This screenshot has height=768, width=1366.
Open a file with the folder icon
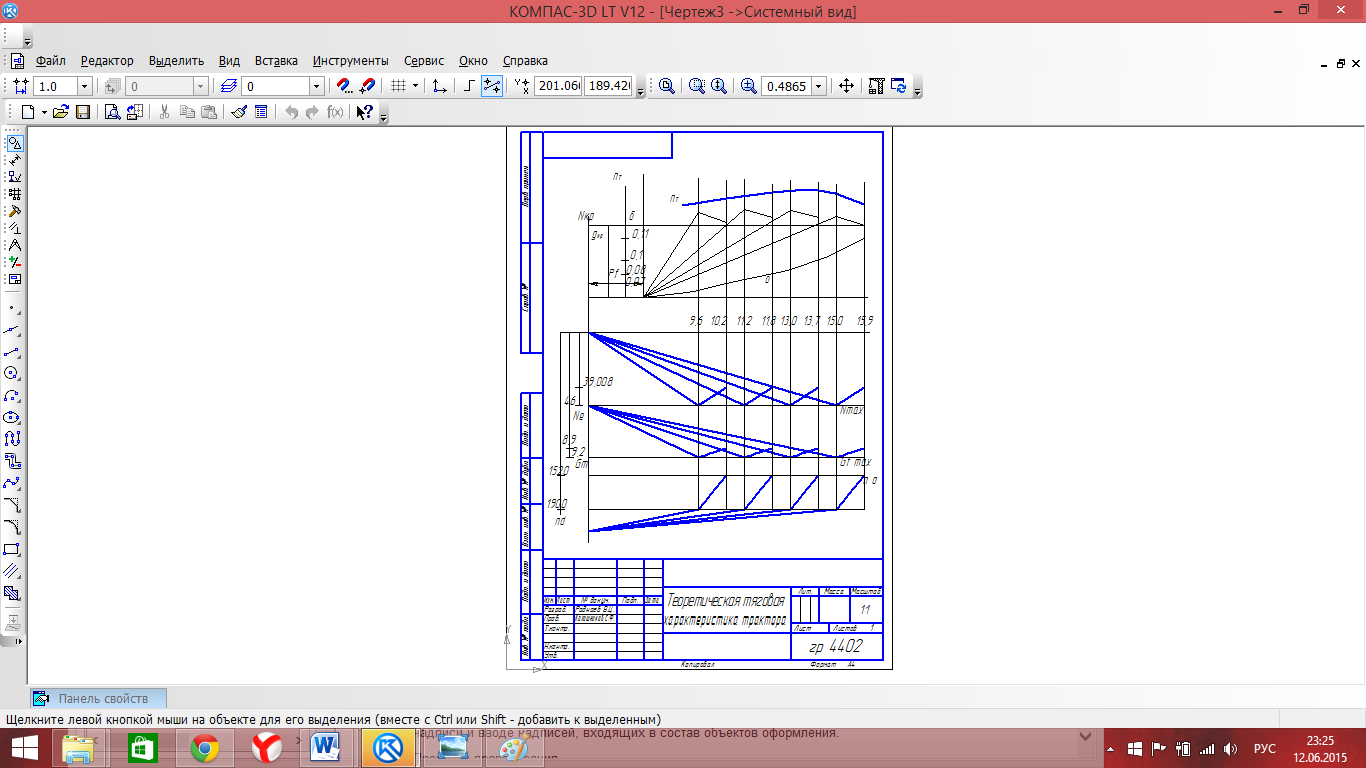(x=60, y=112)
